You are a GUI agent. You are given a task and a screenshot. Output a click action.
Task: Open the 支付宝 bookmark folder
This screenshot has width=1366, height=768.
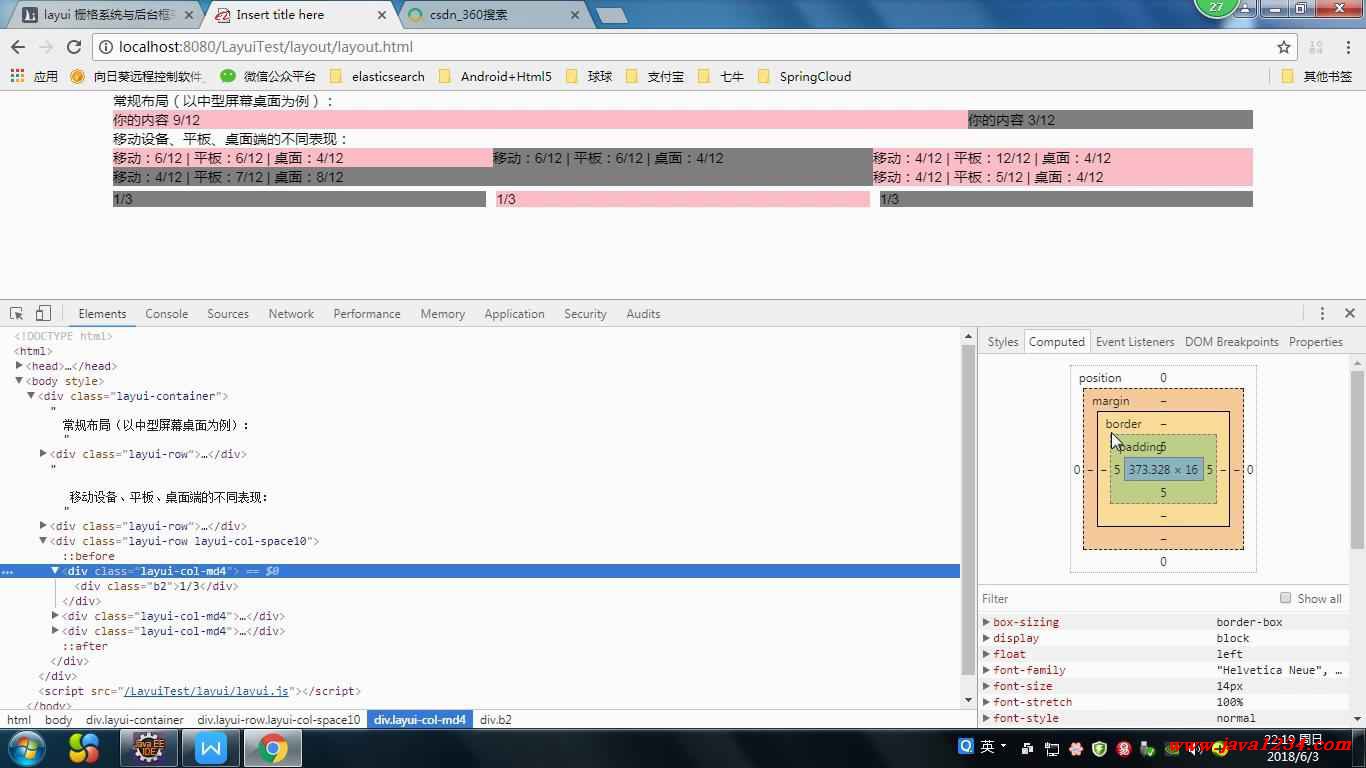pyautogui.click(x=655, y=76)
